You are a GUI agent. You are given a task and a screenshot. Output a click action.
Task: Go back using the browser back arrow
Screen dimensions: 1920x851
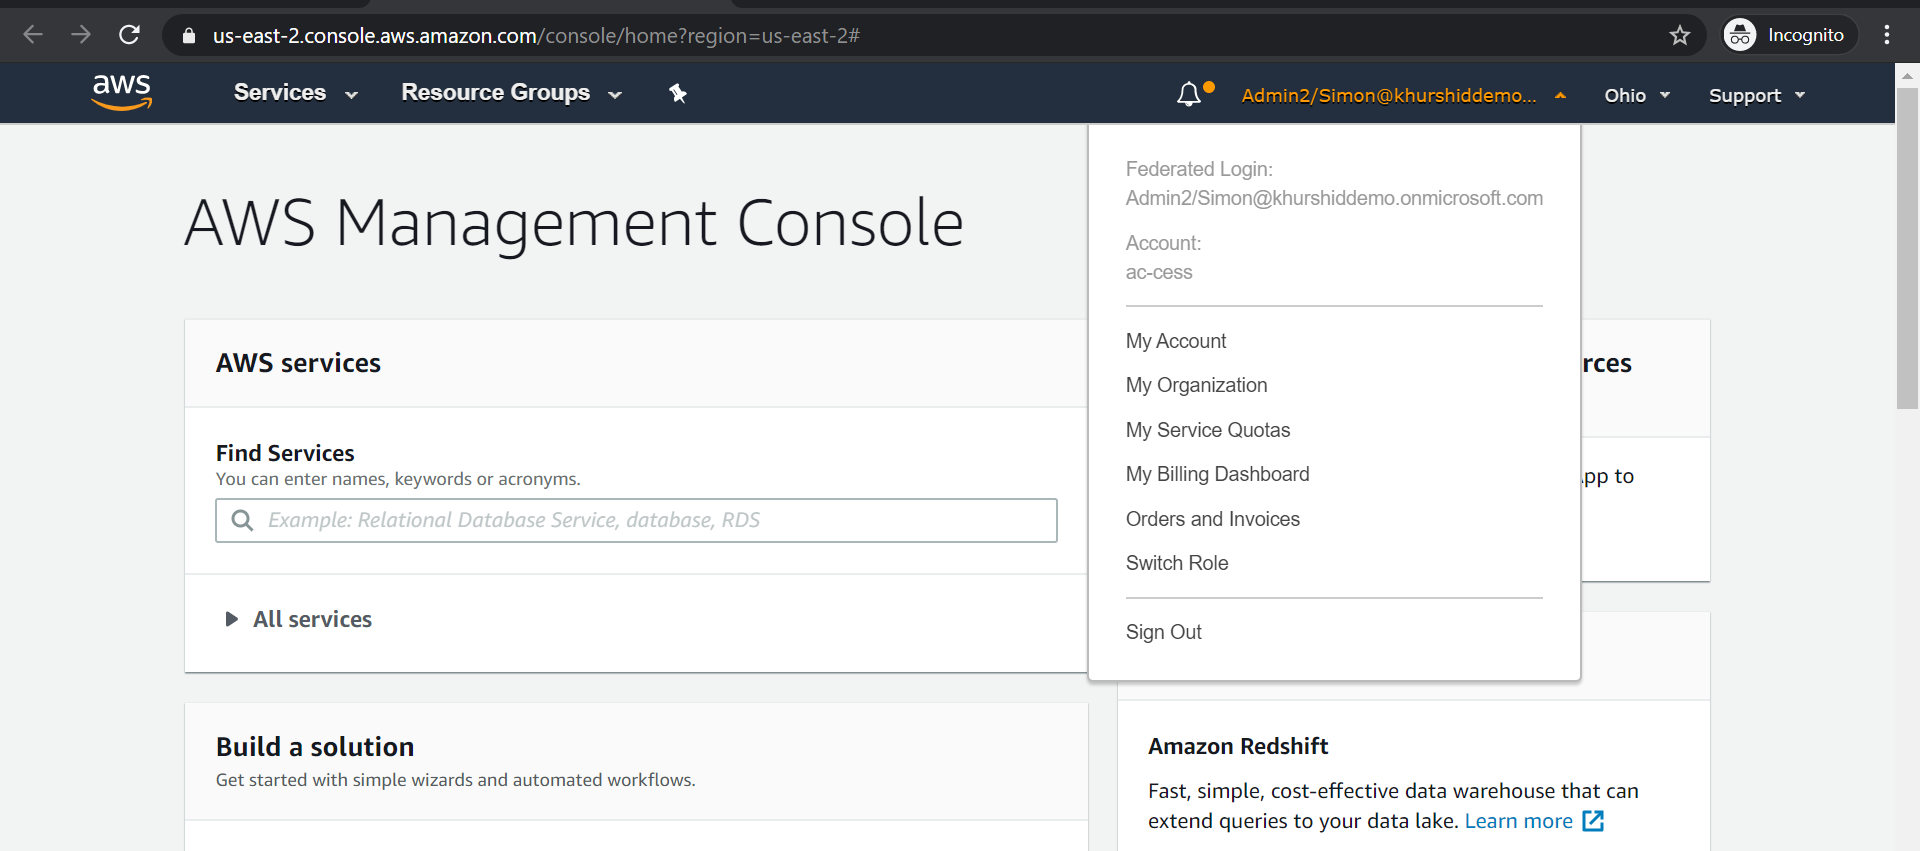[x=33, y=35]
